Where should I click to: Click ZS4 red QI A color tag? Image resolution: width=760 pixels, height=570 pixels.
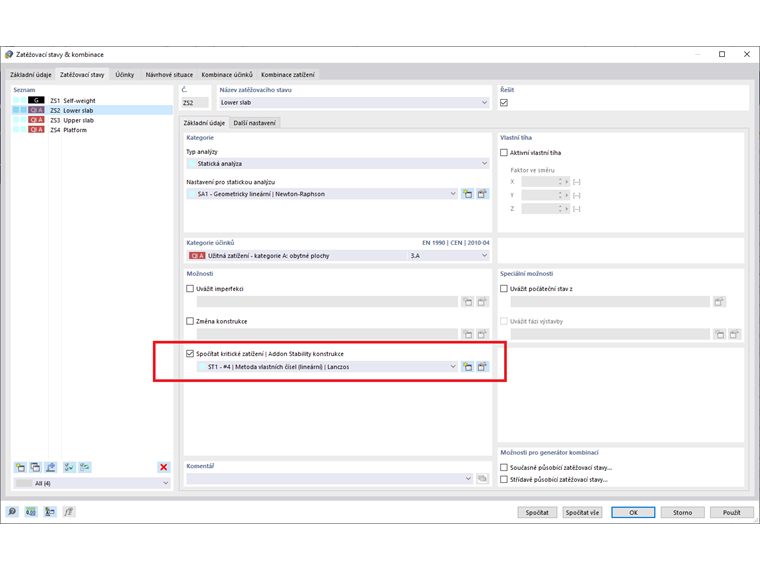coord(36,130)
